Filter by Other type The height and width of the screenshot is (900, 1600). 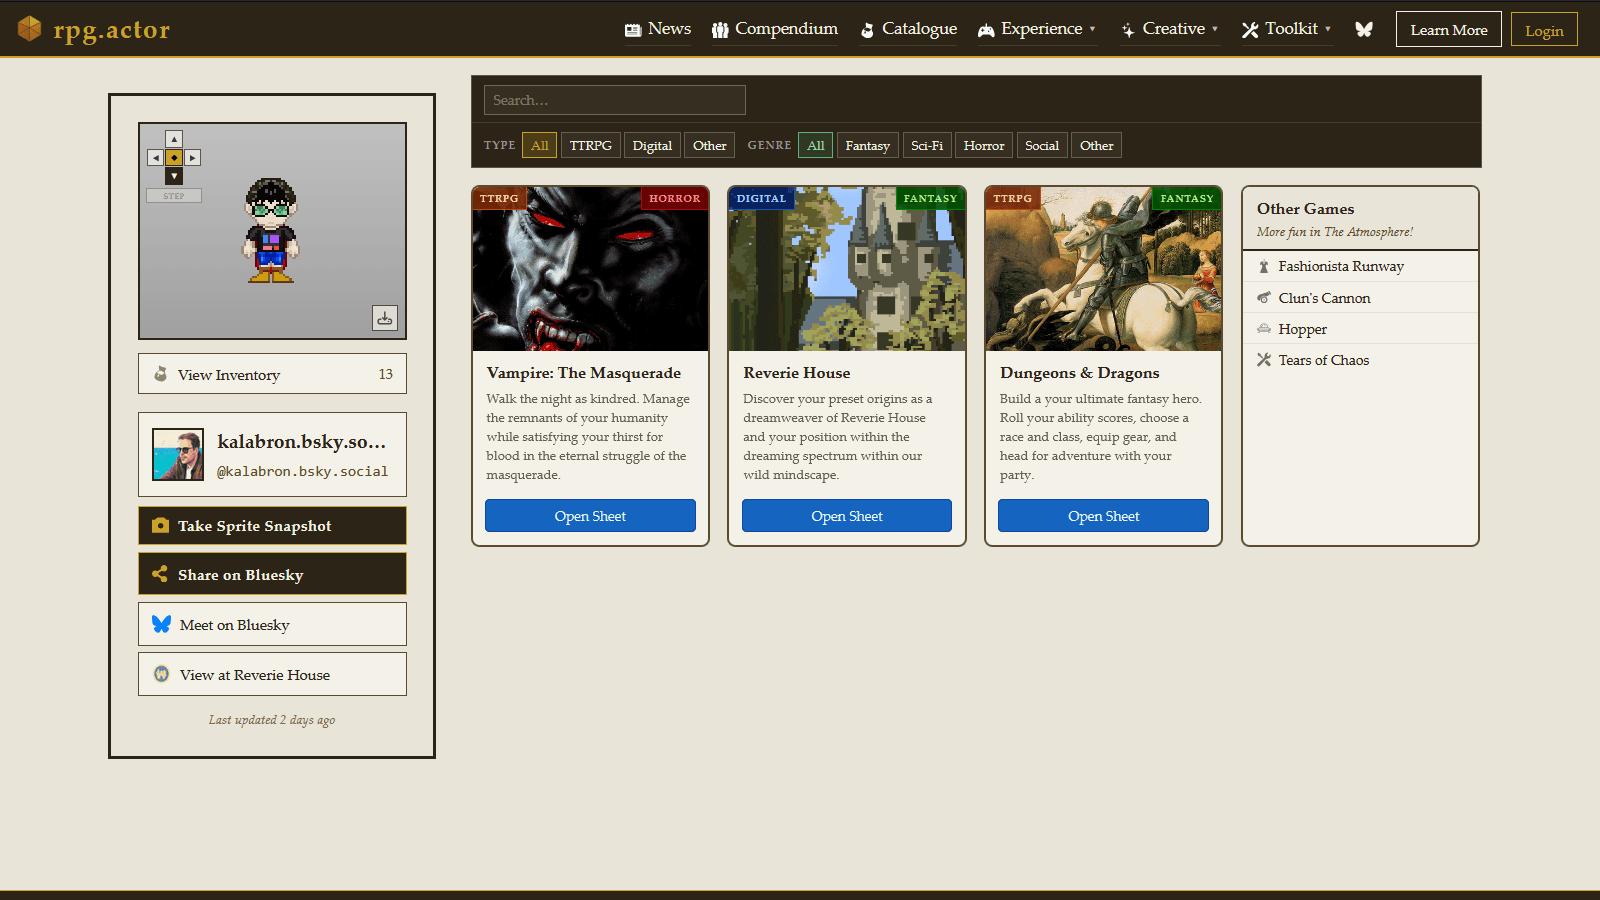tap(710, 145)
